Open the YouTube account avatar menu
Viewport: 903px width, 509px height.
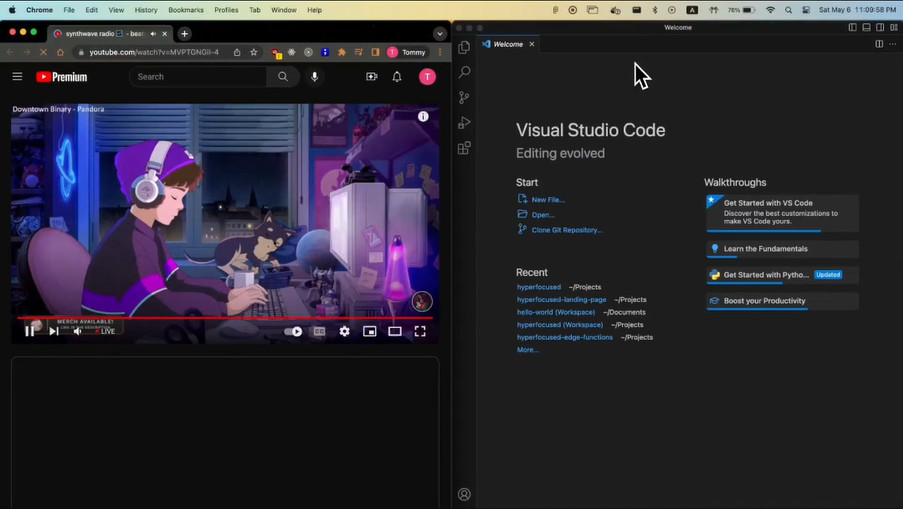pyautogui.click(x=427, y=77)
